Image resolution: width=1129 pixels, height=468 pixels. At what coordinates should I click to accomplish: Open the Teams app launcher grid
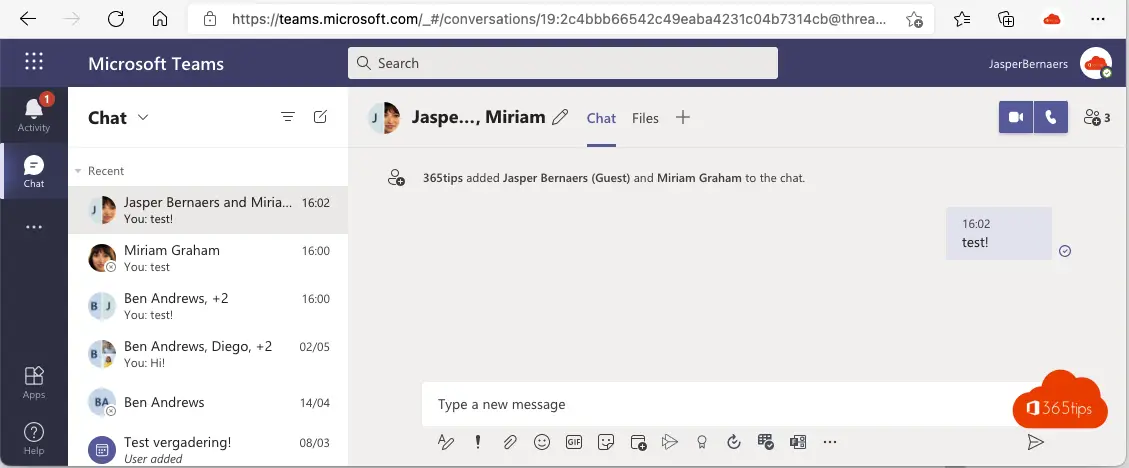(x=34, y=62)
